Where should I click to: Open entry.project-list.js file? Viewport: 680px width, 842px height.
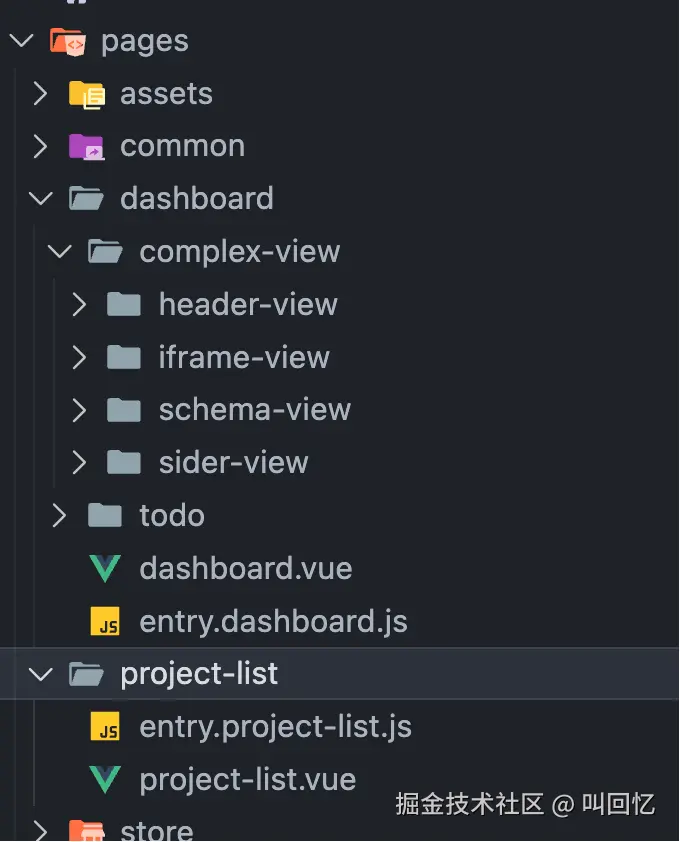pos(275,727)
